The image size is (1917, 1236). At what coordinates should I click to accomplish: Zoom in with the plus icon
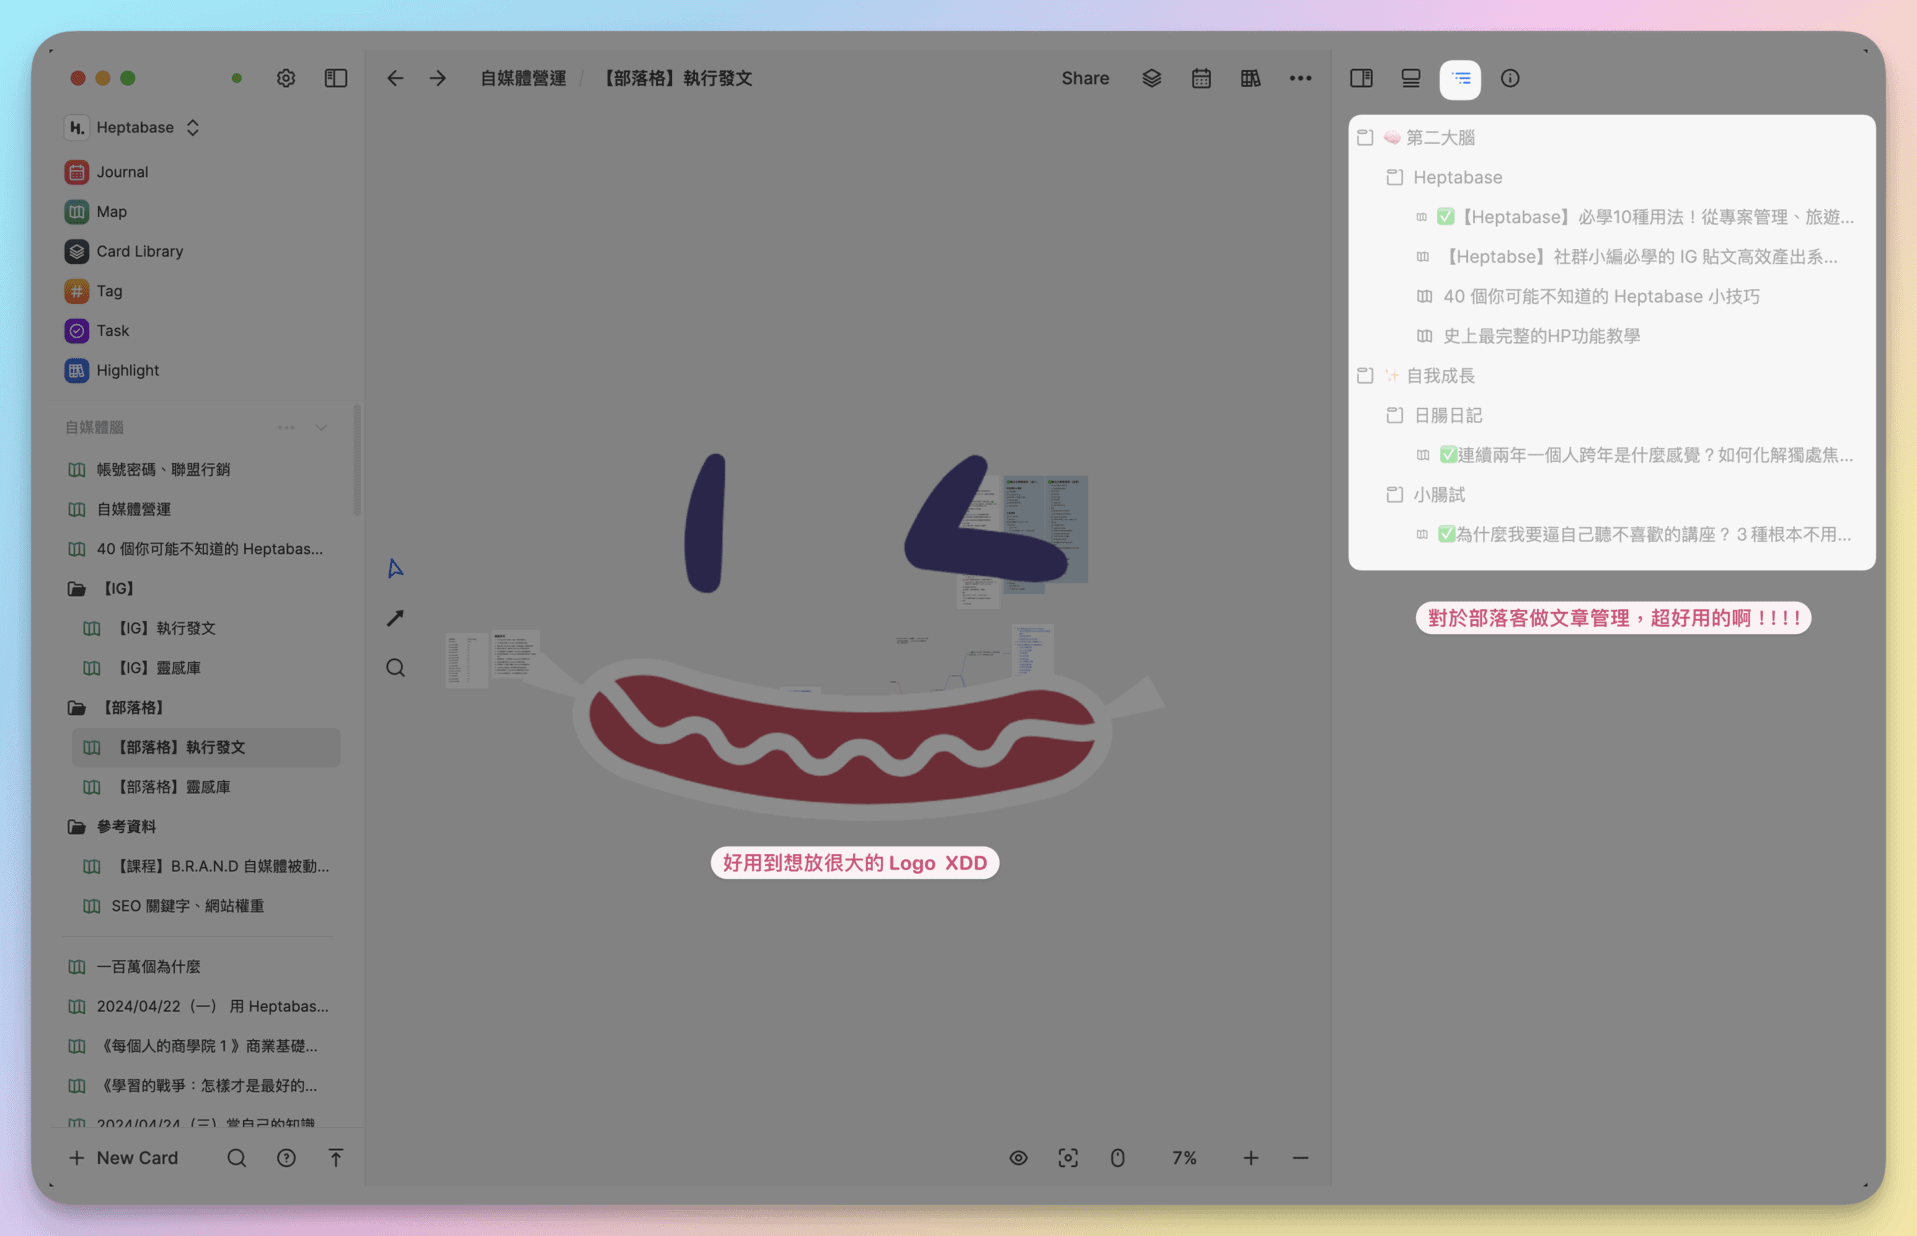(x=1251, y=1158)
